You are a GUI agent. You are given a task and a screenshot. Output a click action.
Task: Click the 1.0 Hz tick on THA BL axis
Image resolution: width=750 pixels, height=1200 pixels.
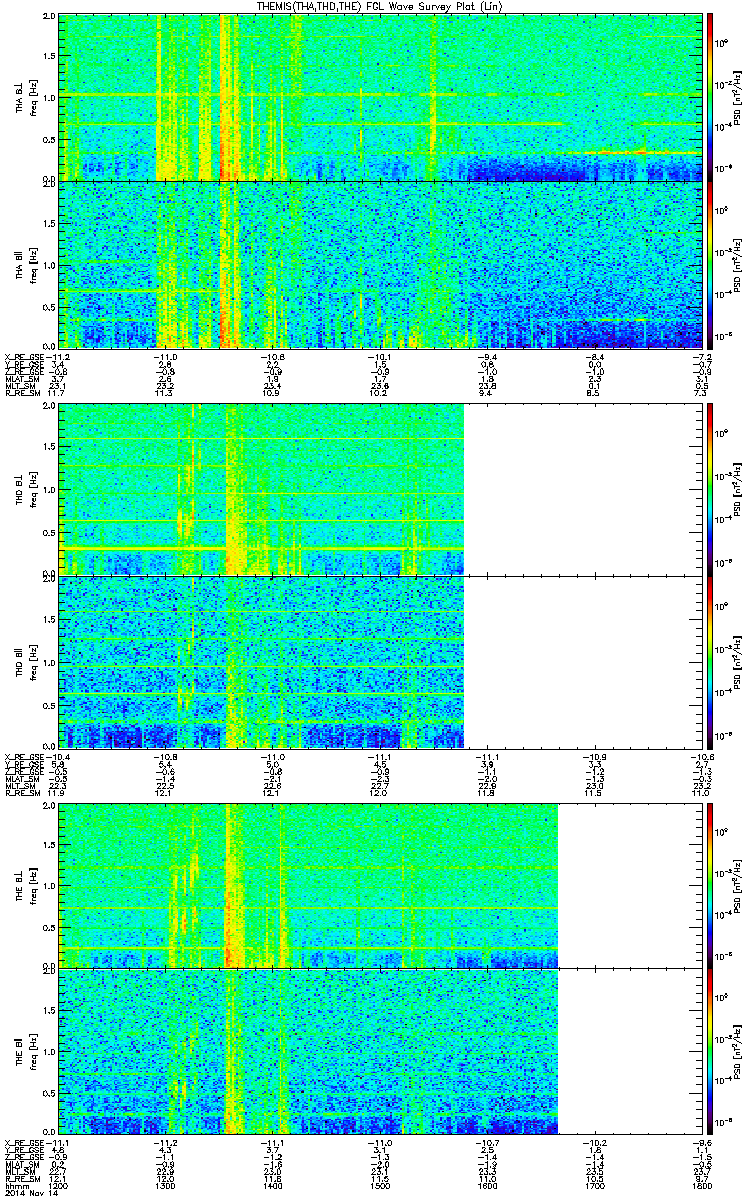pos(48,97)
